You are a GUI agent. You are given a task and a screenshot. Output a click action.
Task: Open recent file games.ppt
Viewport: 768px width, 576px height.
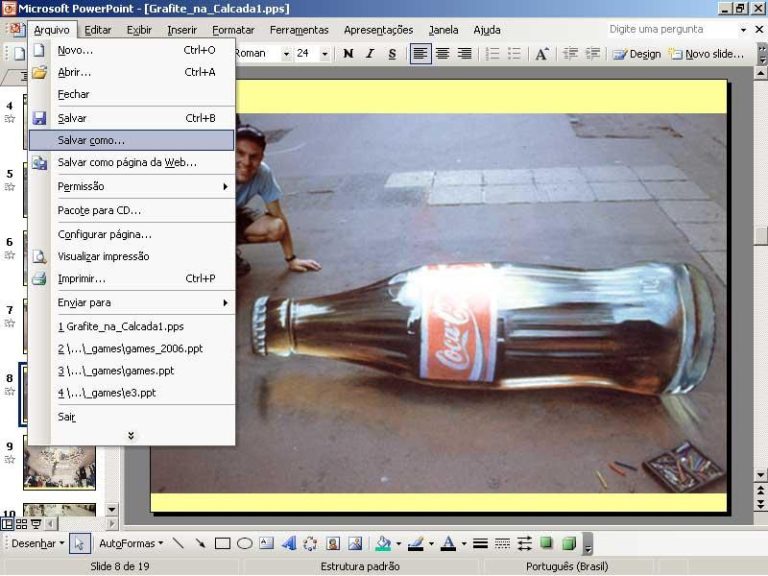coord(131,371)
